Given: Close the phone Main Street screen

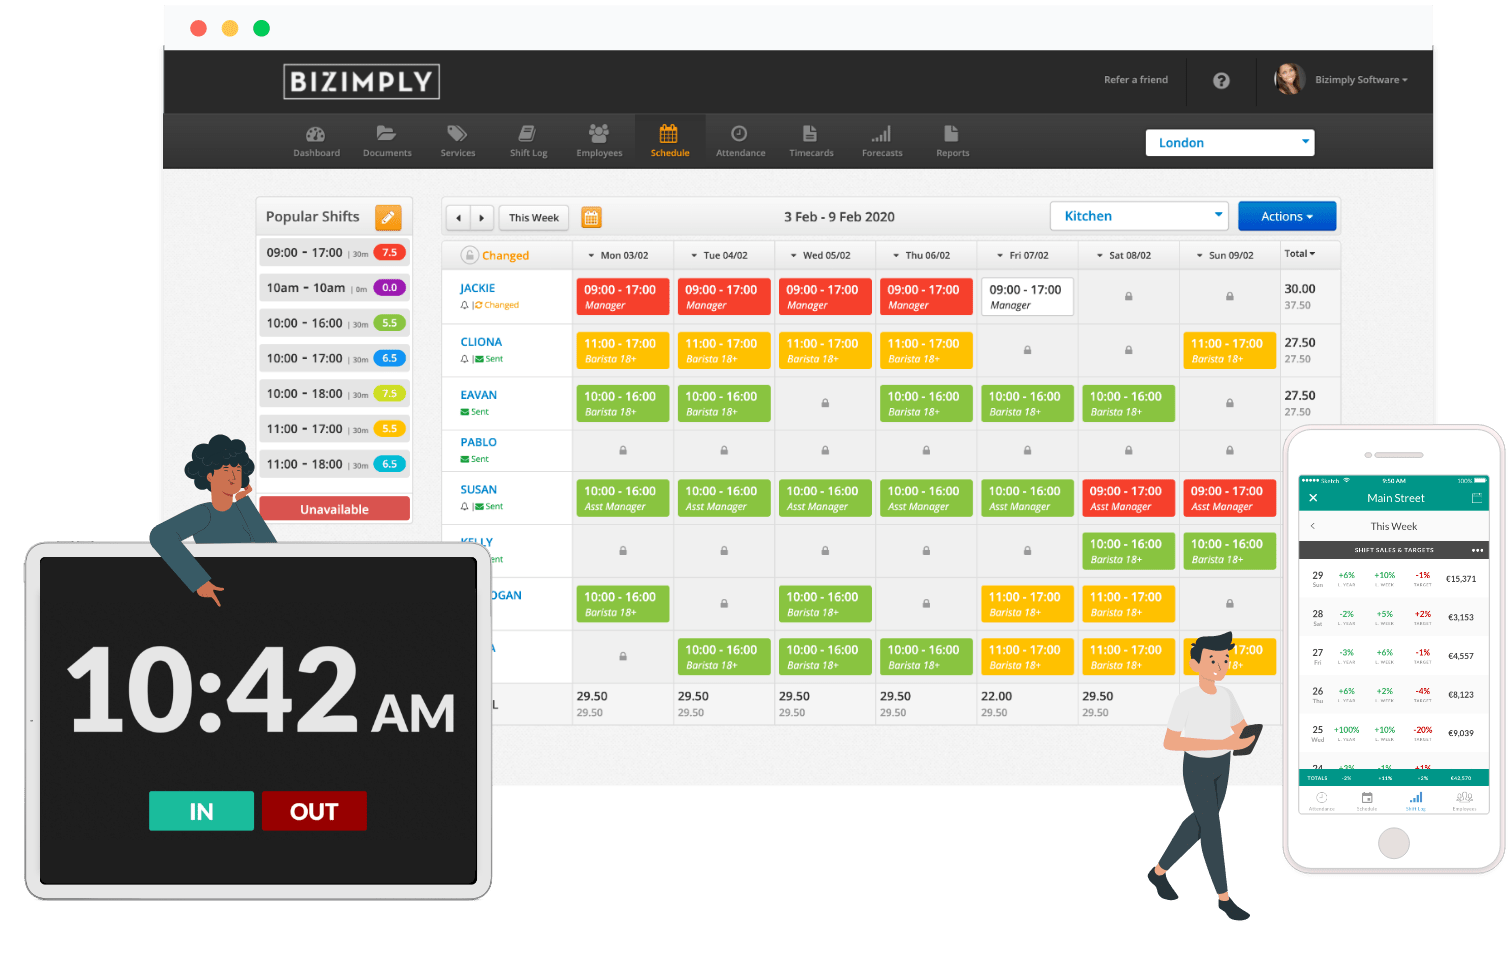Looking at the screenshot, I should 1313,498.
